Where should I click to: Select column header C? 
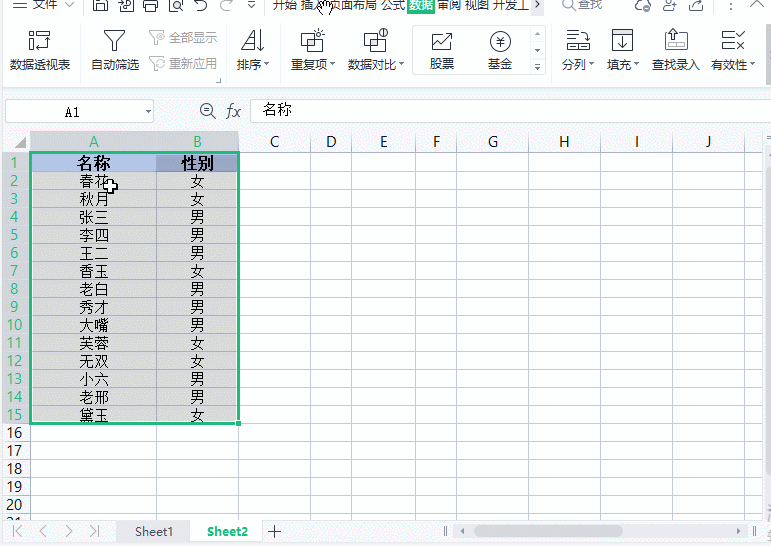(x=274, y=142)
